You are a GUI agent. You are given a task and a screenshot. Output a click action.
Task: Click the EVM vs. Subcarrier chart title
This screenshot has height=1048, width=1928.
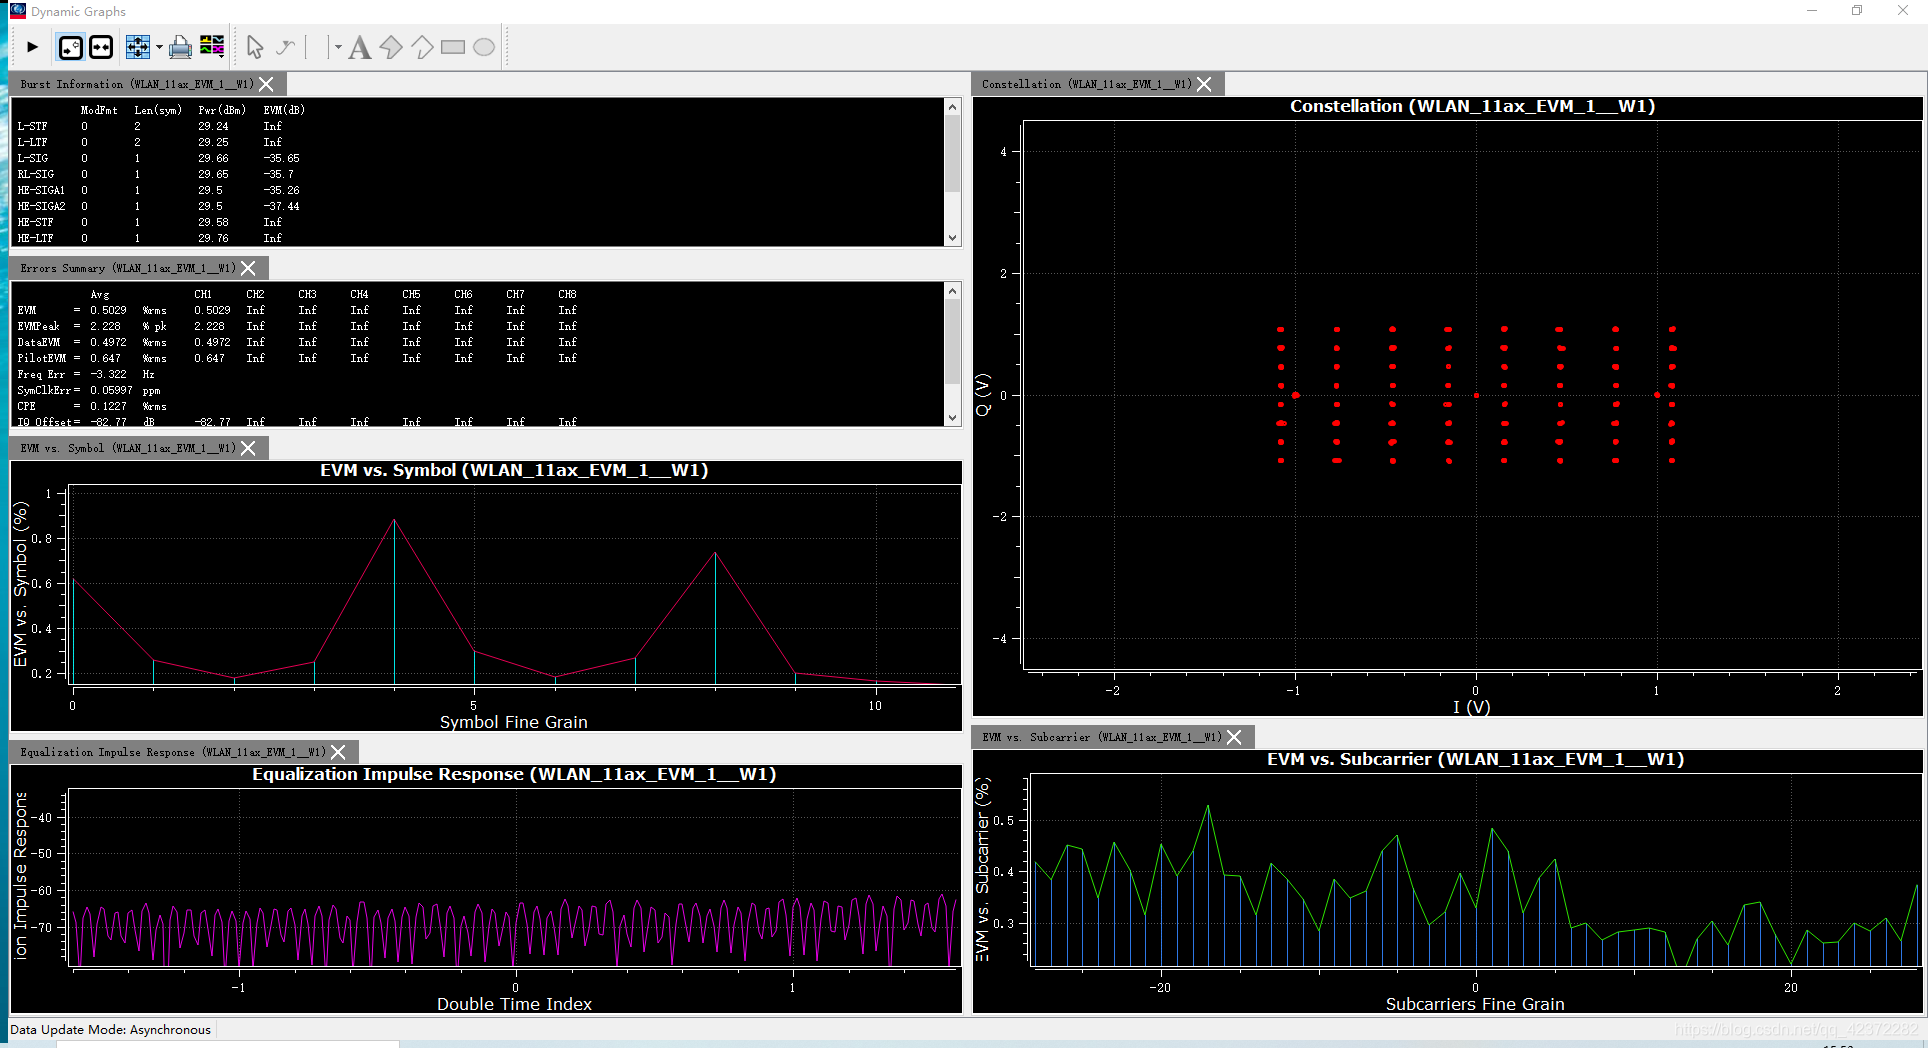point(1475,759)
